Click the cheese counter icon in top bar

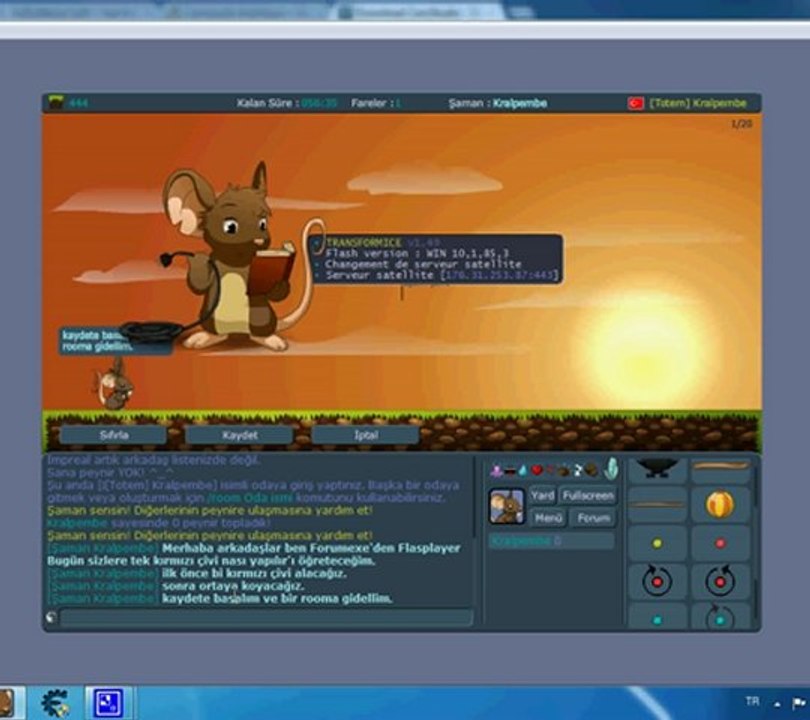56,102
